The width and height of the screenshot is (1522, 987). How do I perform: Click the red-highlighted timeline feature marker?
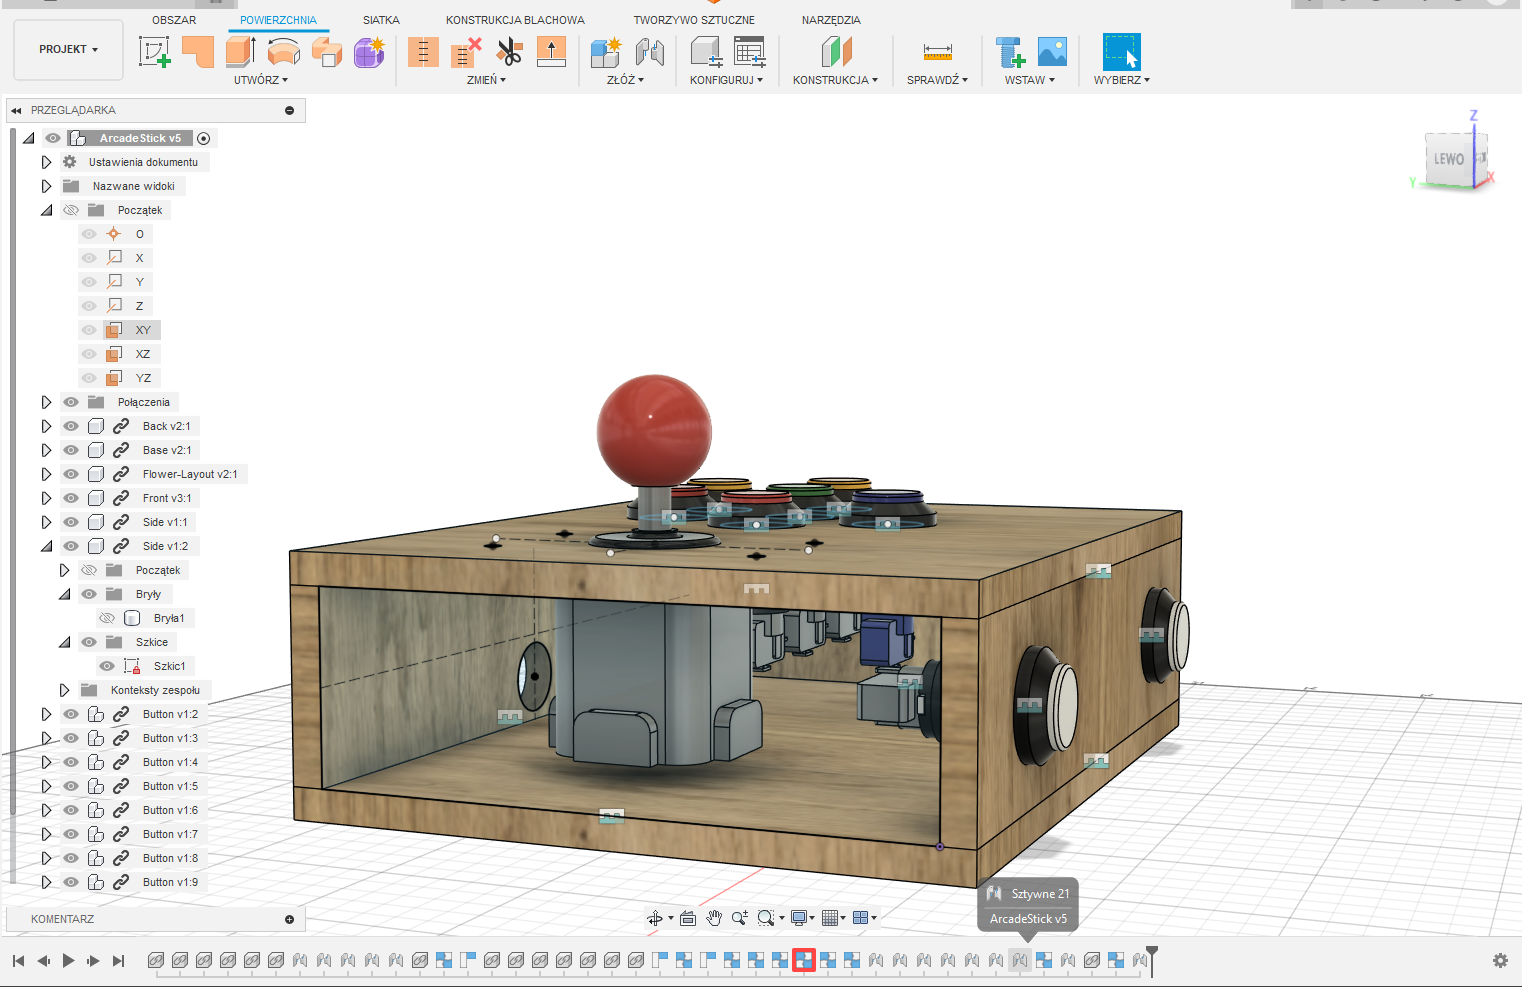click(805, 960)
